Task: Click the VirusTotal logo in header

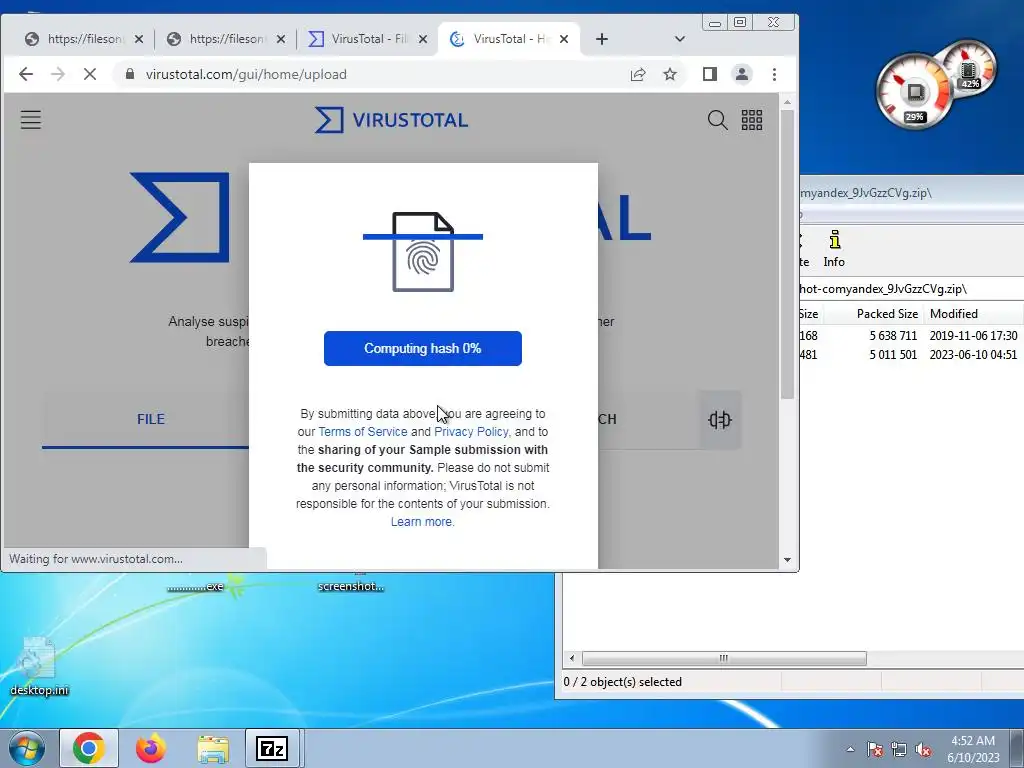Action: click(391, 120)
